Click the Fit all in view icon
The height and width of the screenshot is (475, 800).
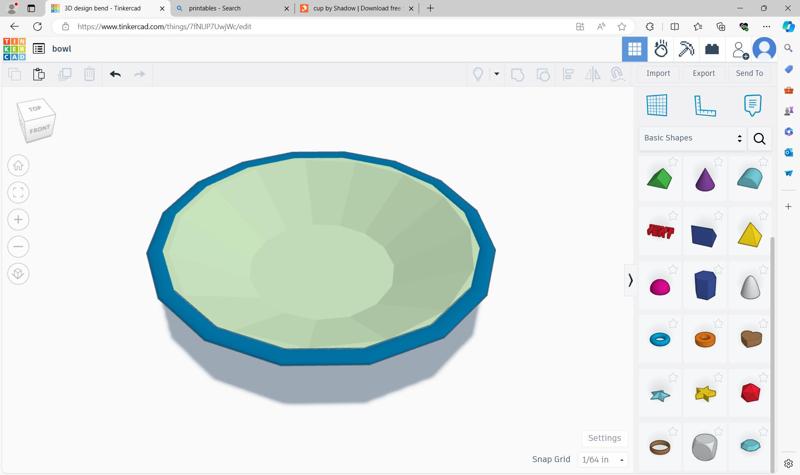pyautogui.click(x=18, y=193)
